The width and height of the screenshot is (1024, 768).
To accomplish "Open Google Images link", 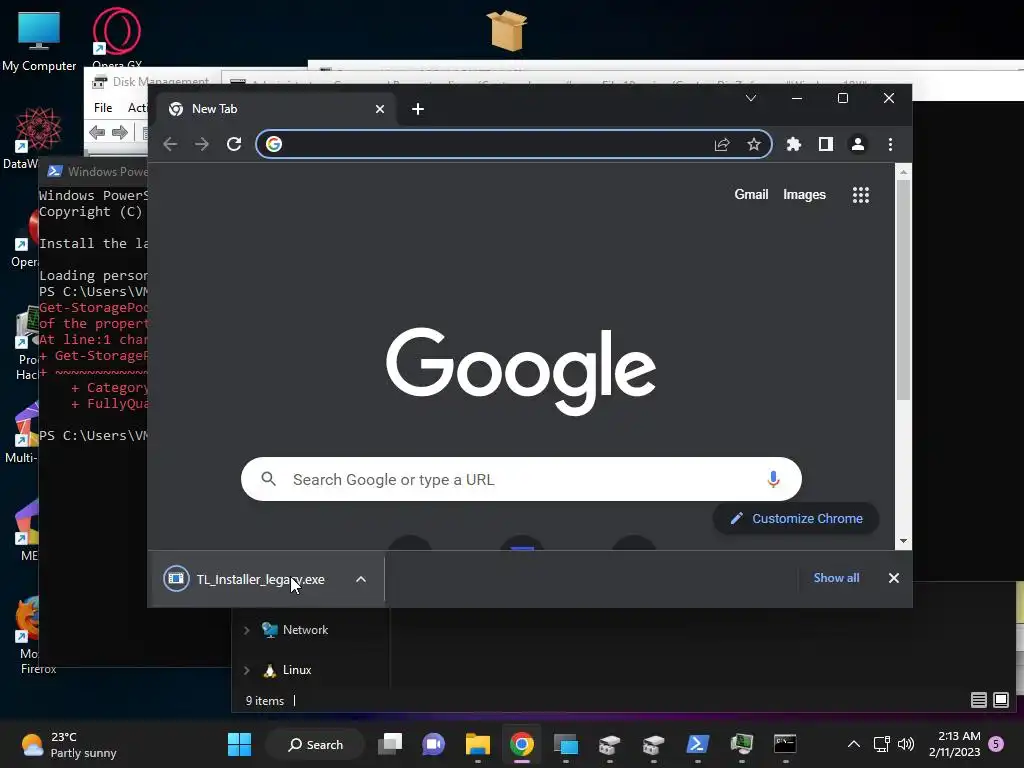I will tap(804, 195).
